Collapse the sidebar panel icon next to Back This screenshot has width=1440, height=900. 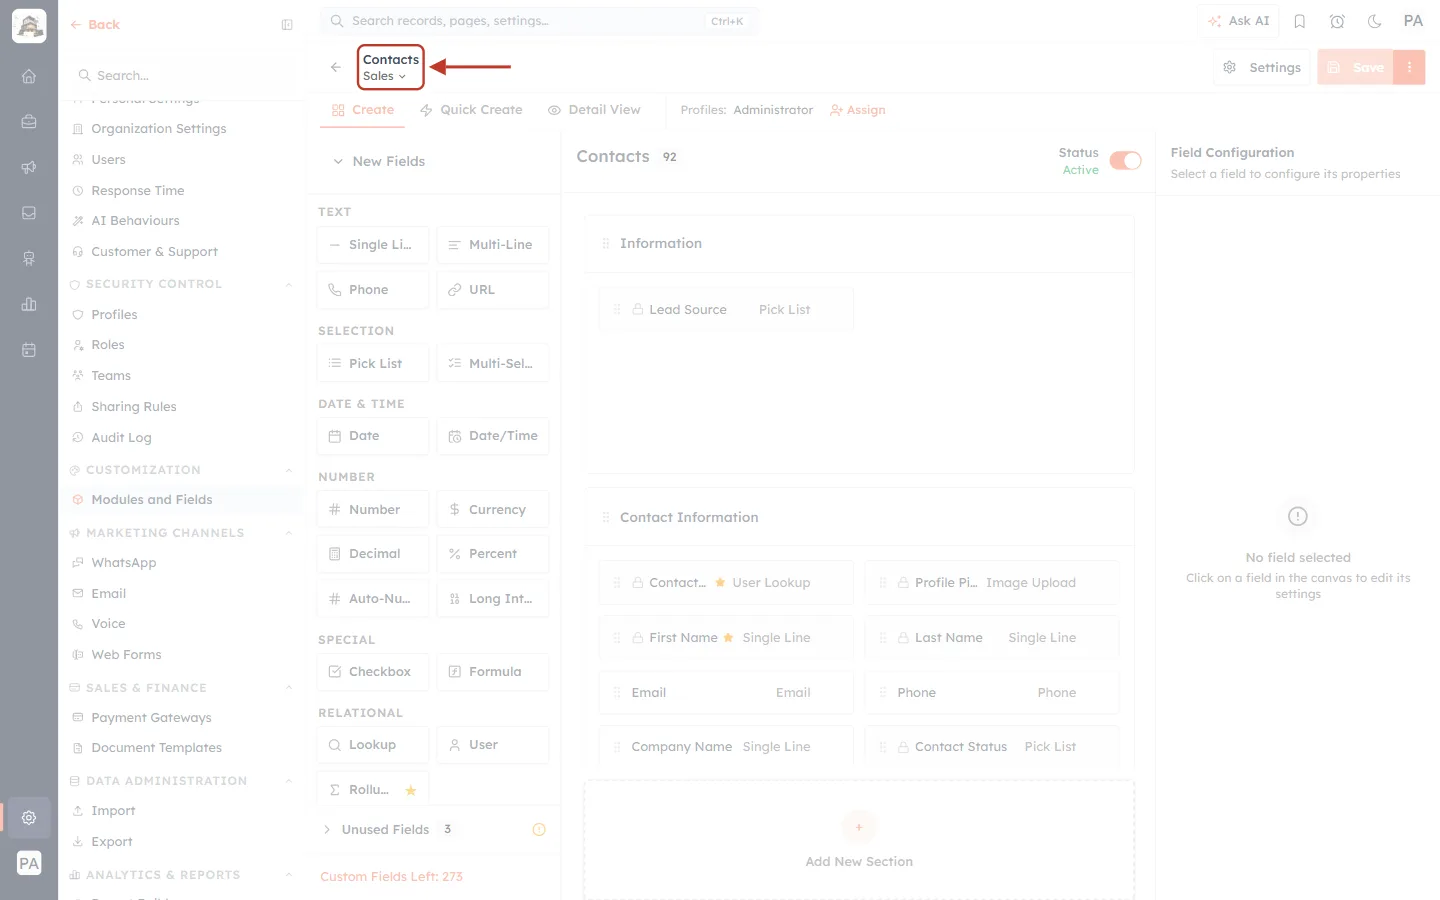(x=287, y=25)
